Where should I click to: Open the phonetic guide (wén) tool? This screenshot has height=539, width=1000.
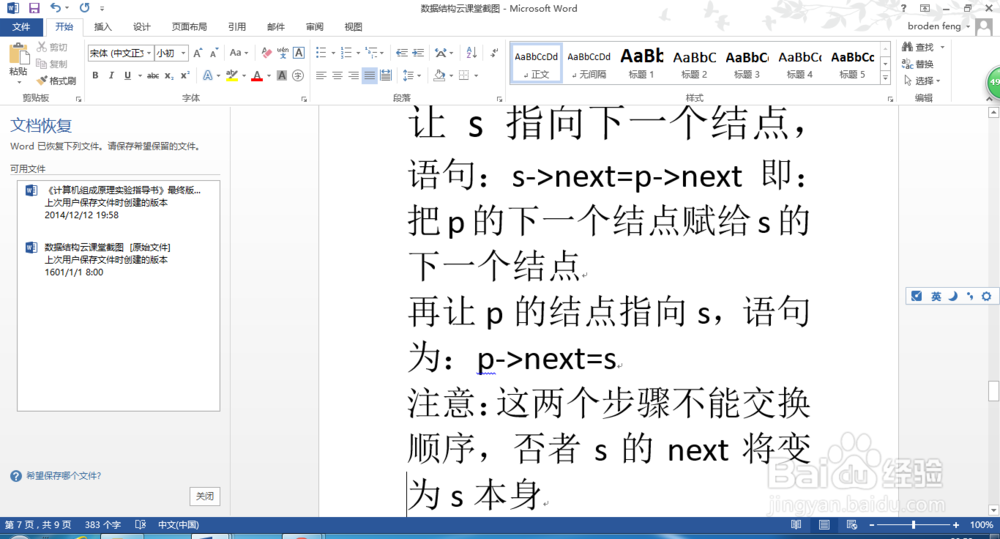283,53
